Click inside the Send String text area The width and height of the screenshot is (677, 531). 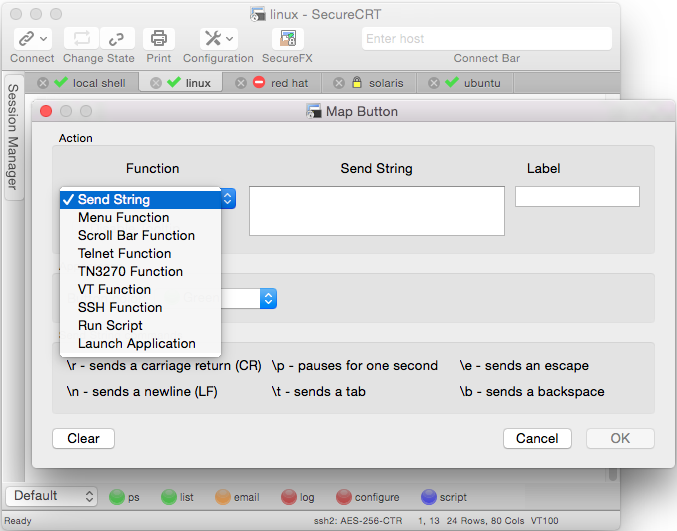pos(376,211)
